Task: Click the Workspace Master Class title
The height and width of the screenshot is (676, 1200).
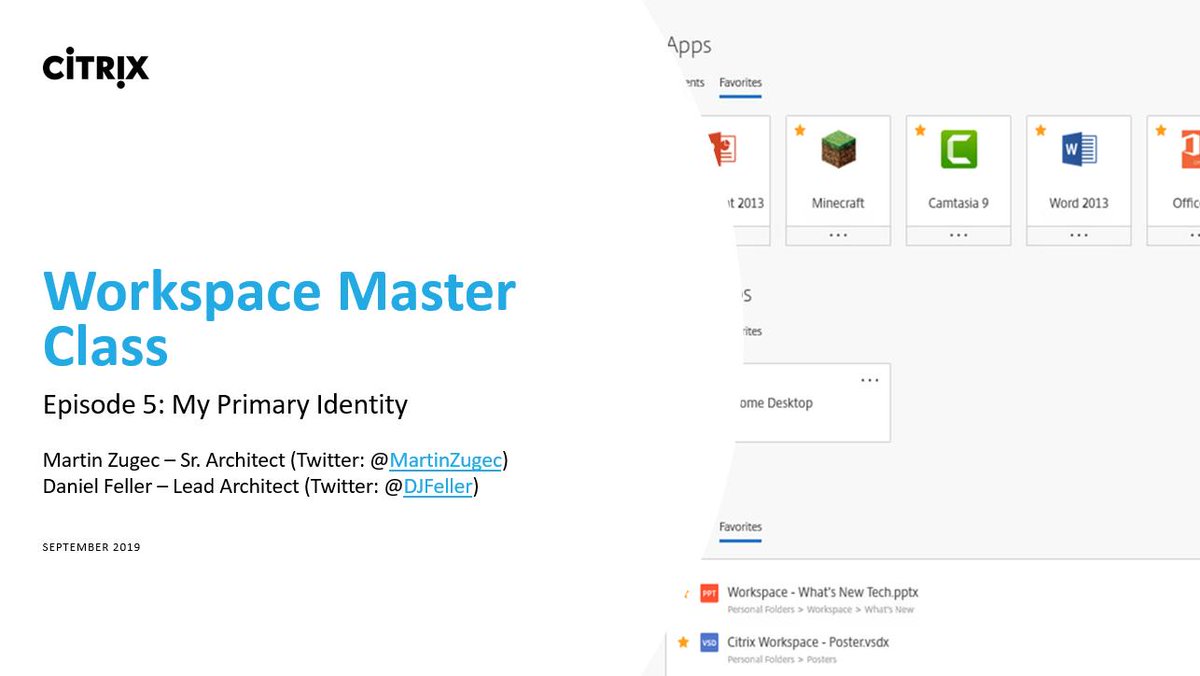Action: [279, 318]
